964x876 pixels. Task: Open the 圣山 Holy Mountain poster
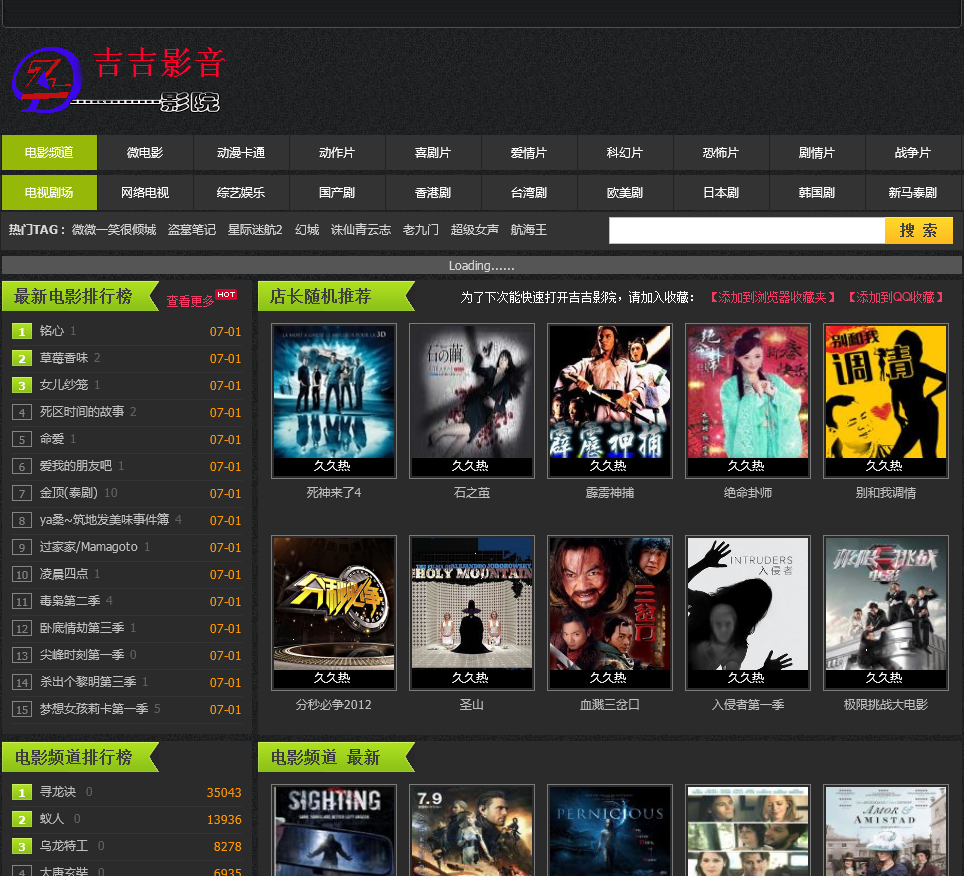(x=472, y=613)
